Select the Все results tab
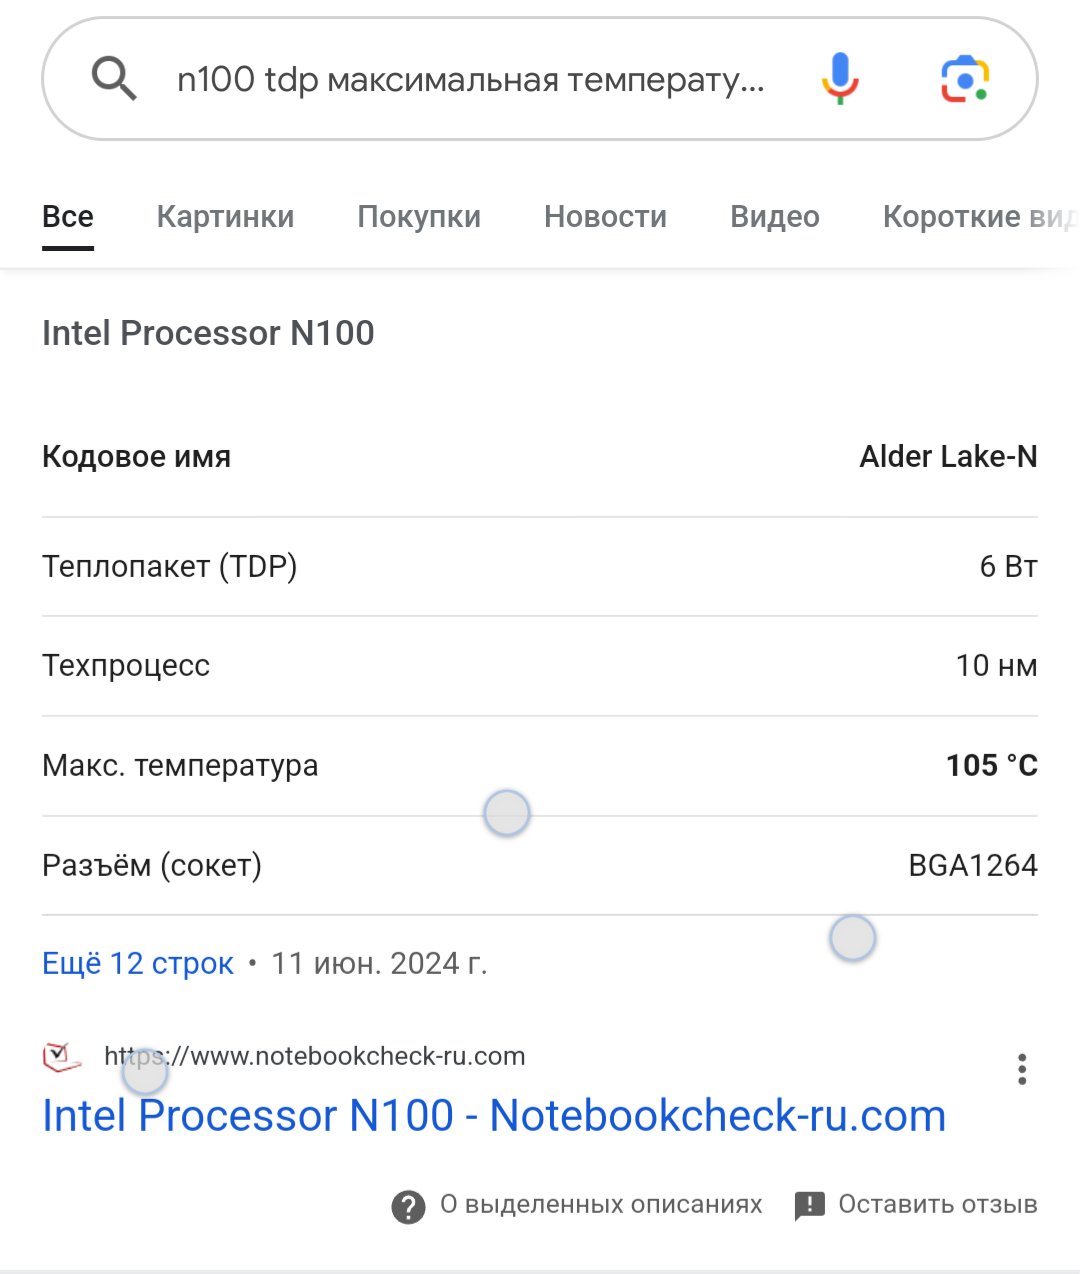The image size is (1080, 1274). point(68,217)
